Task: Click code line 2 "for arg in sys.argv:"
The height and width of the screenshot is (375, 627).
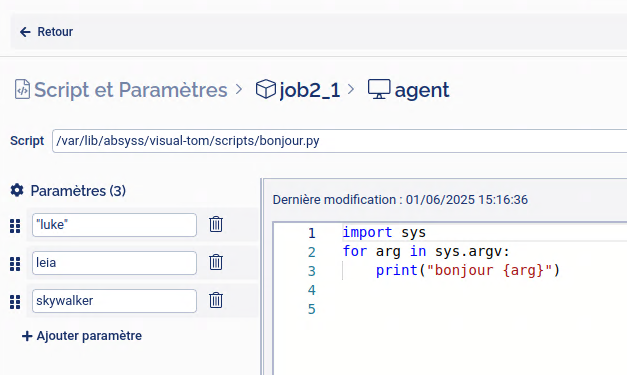Action: (x=426, y=251)
